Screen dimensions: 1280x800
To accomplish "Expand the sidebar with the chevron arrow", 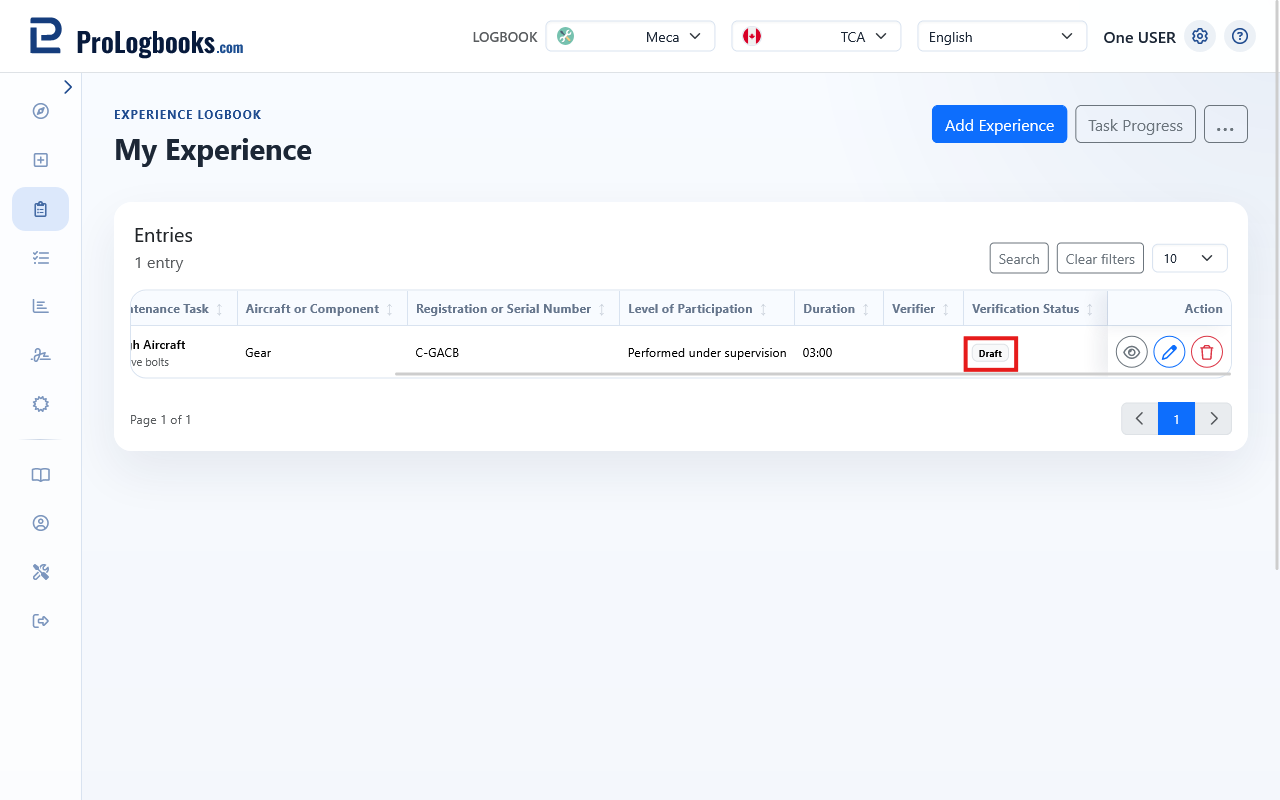I will click(x=68, y=87).
